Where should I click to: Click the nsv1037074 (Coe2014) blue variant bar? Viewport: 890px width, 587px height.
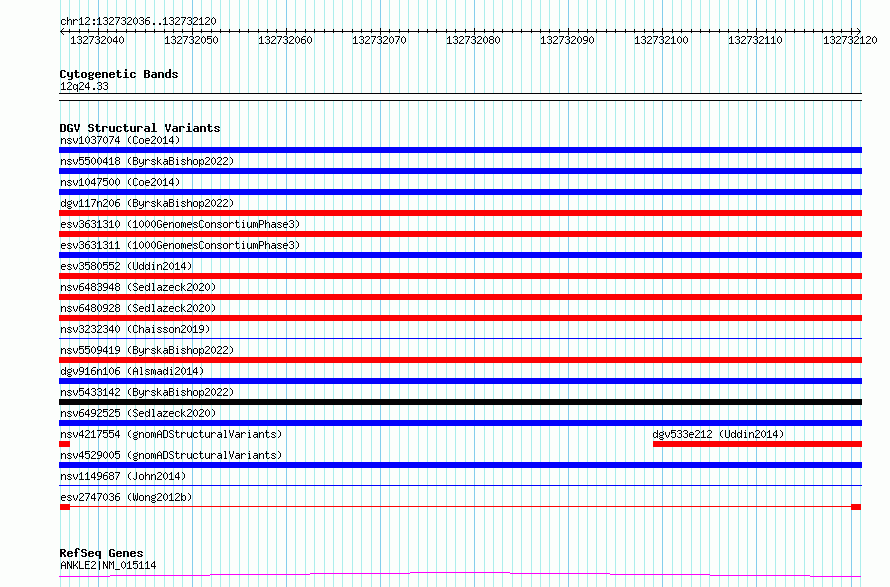click(460, 150)
